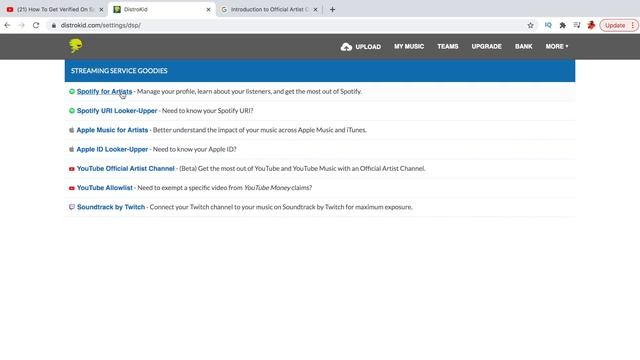
Task: Go forward in browser history
Action: (x=22, y=25)
